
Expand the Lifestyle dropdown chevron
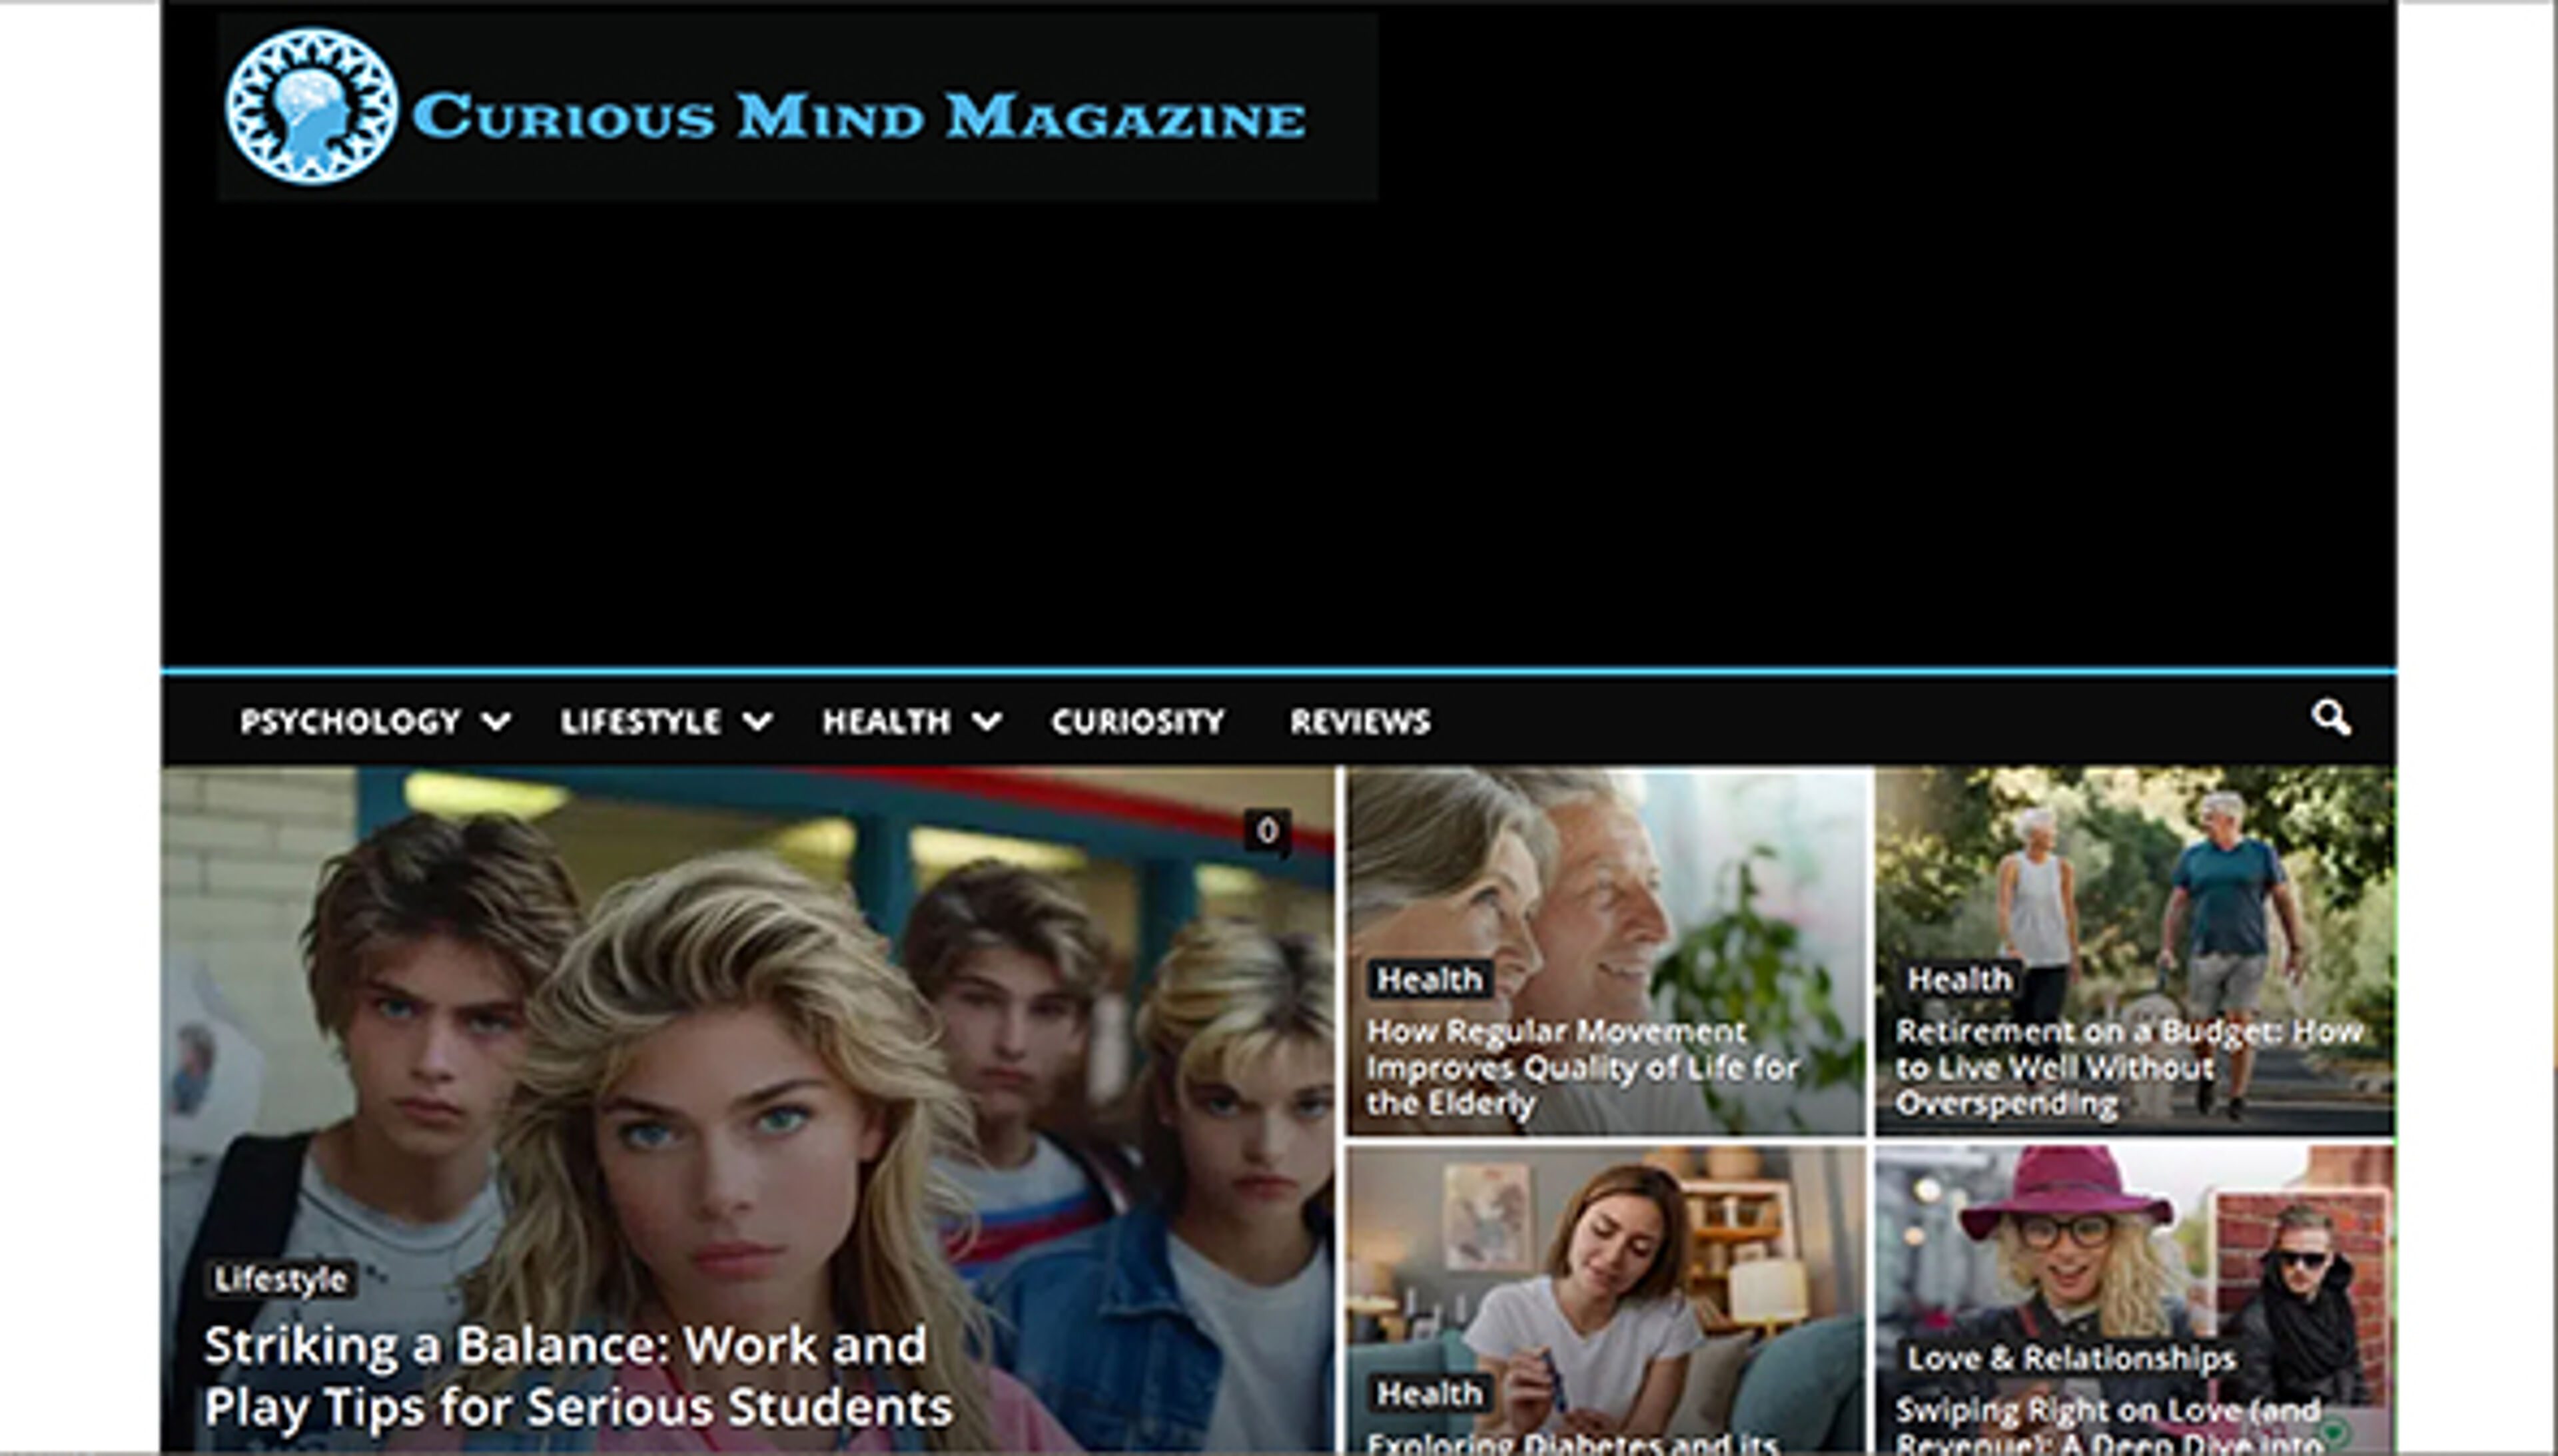760,720
